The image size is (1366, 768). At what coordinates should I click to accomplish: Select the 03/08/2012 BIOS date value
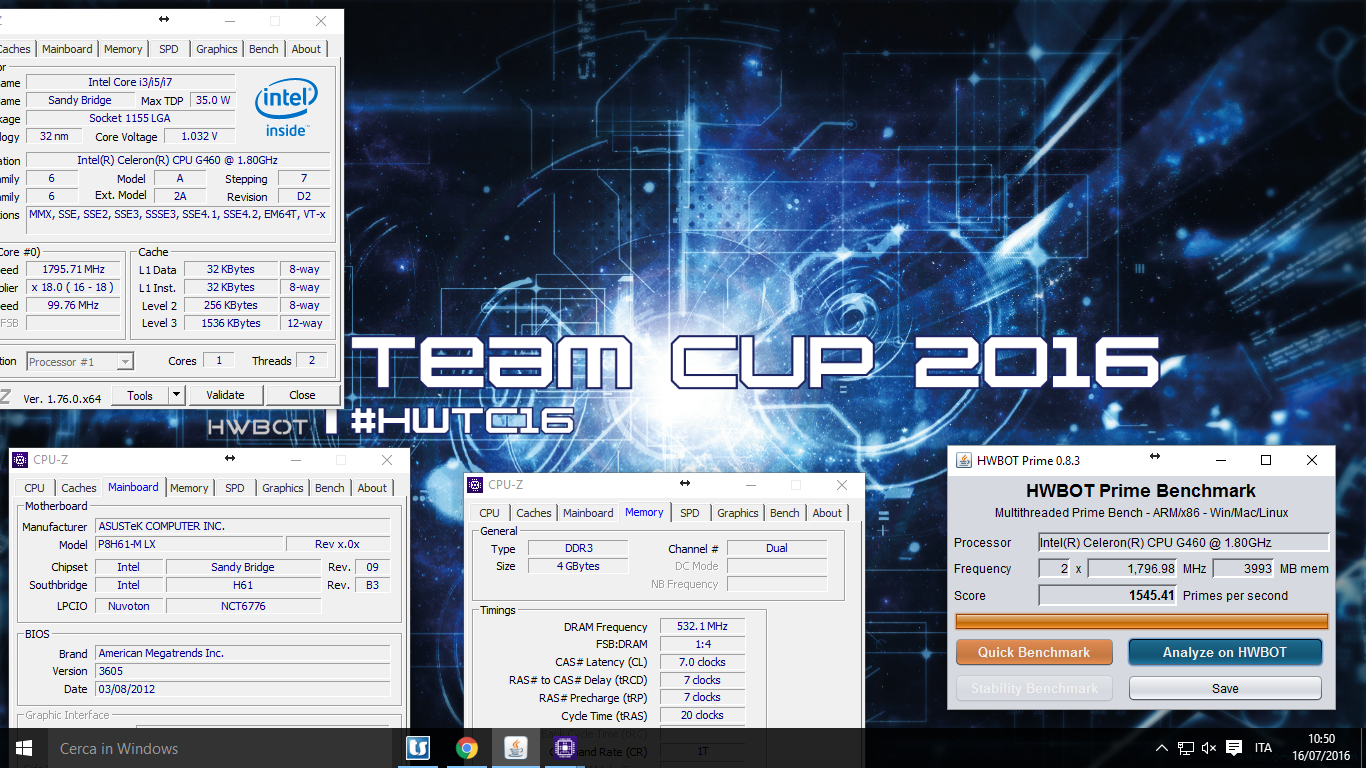(242, 689)
